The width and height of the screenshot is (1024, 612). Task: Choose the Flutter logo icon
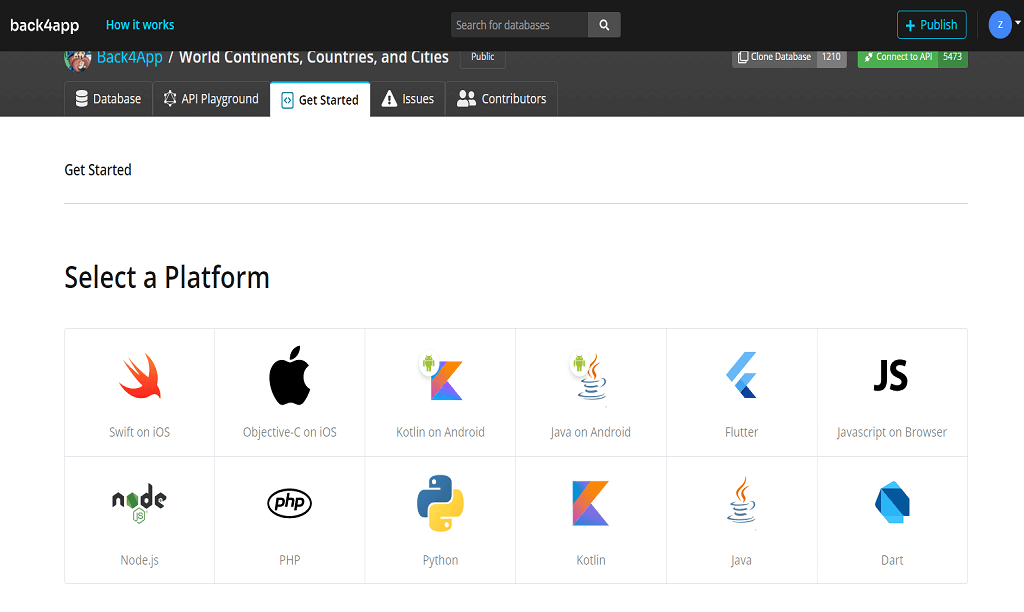(741, 375)
